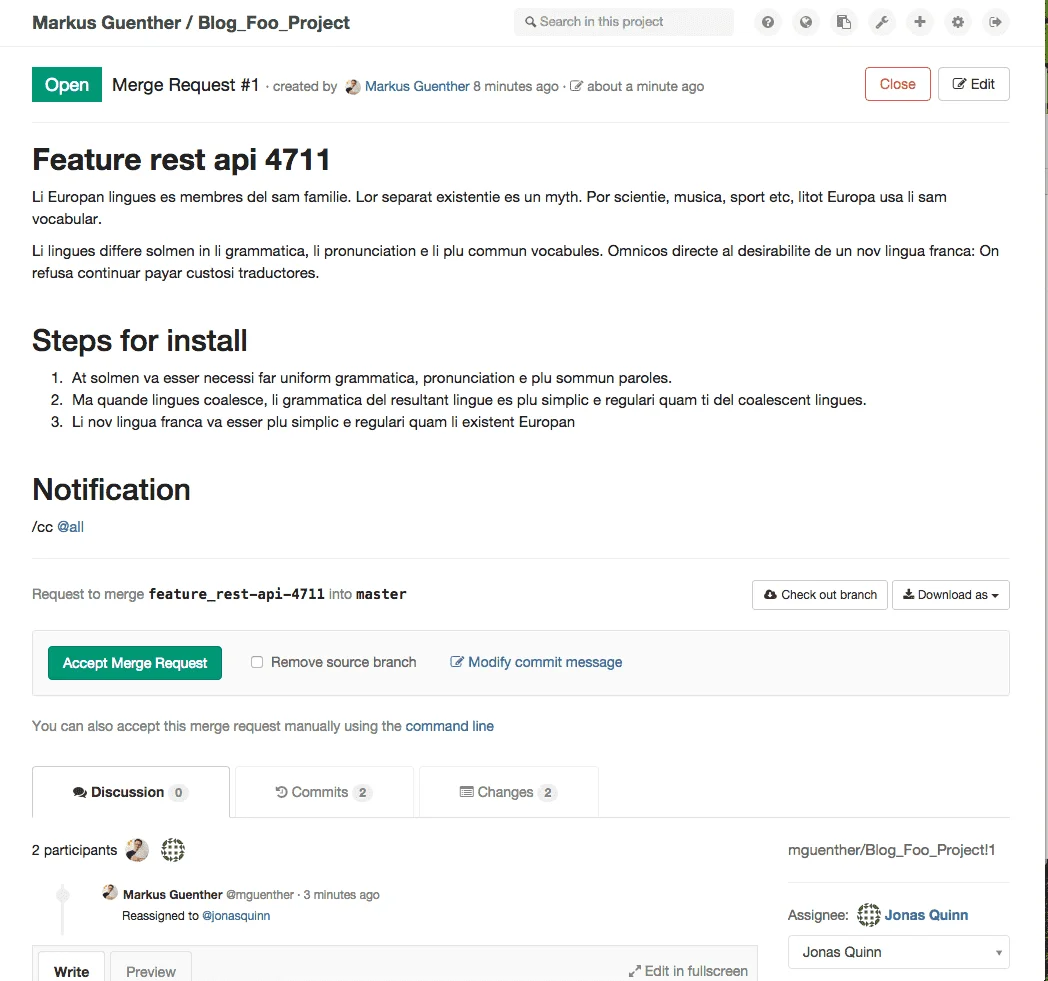Click the red Close button
The image size is (1048, 981).
pos(898,84)
